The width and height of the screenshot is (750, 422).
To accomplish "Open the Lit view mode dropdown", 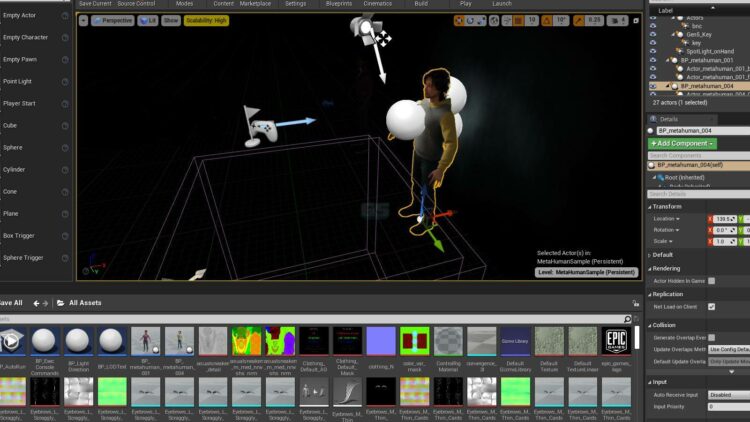I will click(148, 21).
